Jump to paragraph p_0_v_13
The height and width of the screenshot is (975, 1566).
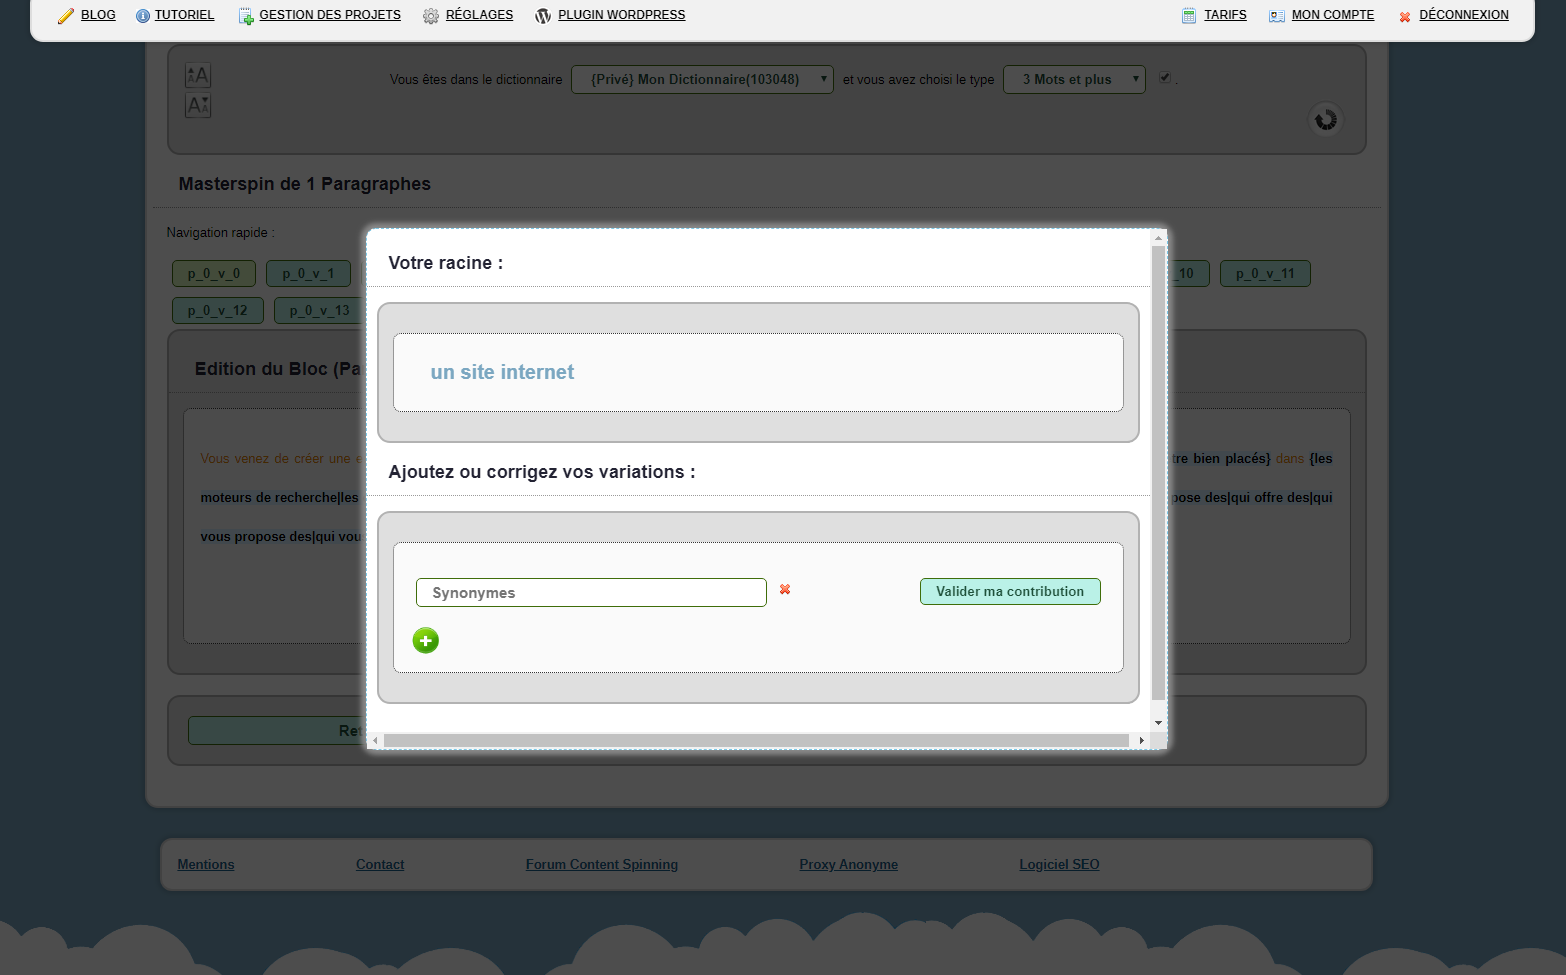(319, 310)
